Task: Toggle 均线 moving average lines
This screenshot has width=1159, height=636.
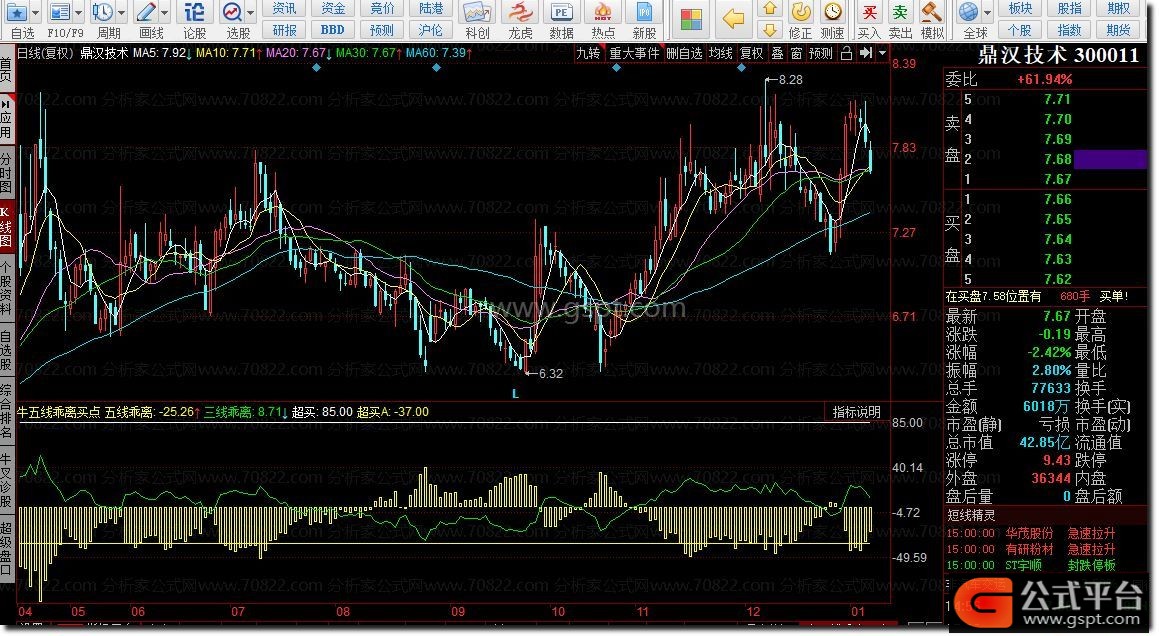Action: click(721, 53)
